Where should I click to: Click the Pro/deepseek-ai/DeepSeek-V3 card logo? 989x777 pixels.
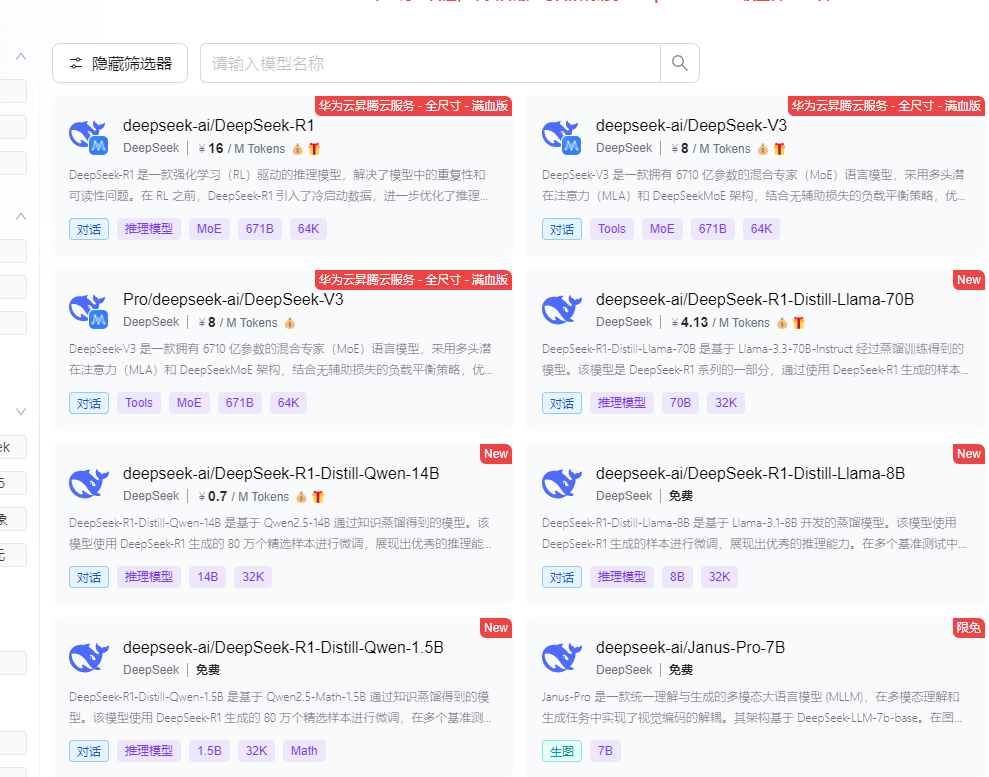[88, 311]
